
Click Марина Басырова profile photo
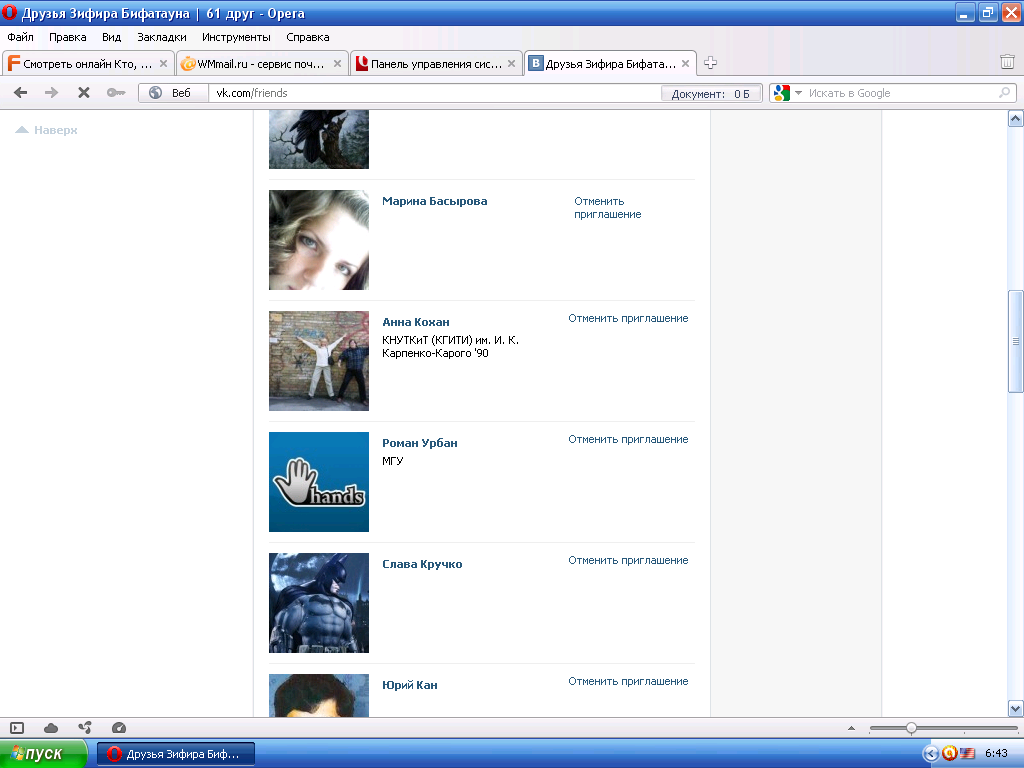(x=319, y=240)
